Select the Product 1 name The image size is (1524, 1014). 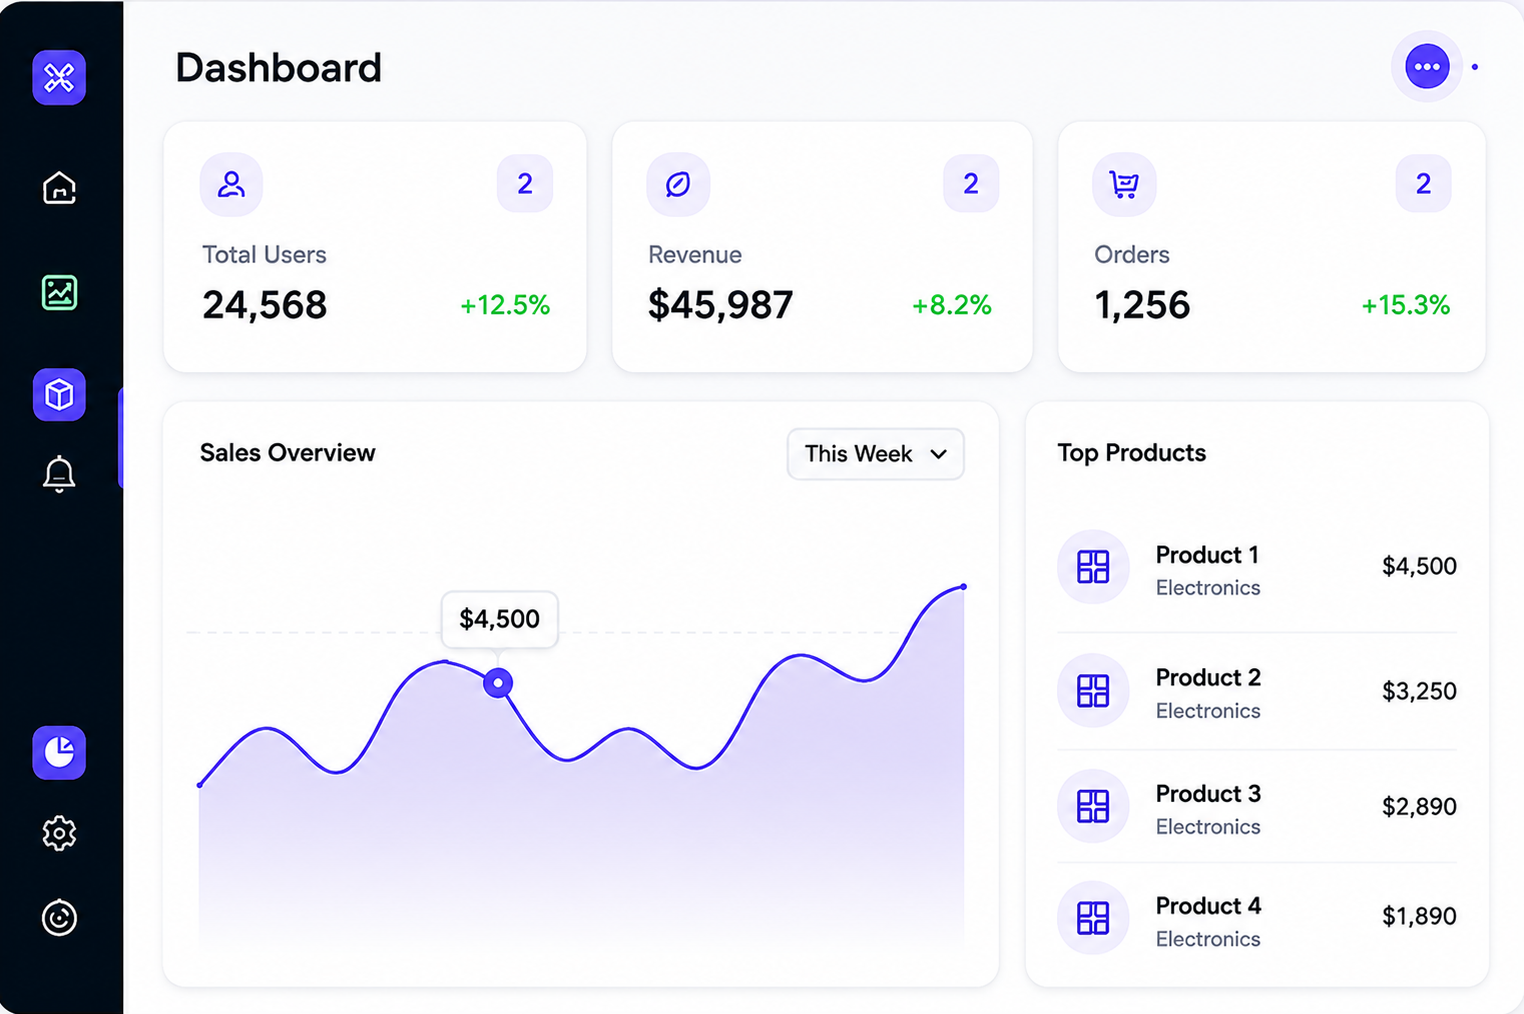pyautogui.click(x=1207, y=555)
